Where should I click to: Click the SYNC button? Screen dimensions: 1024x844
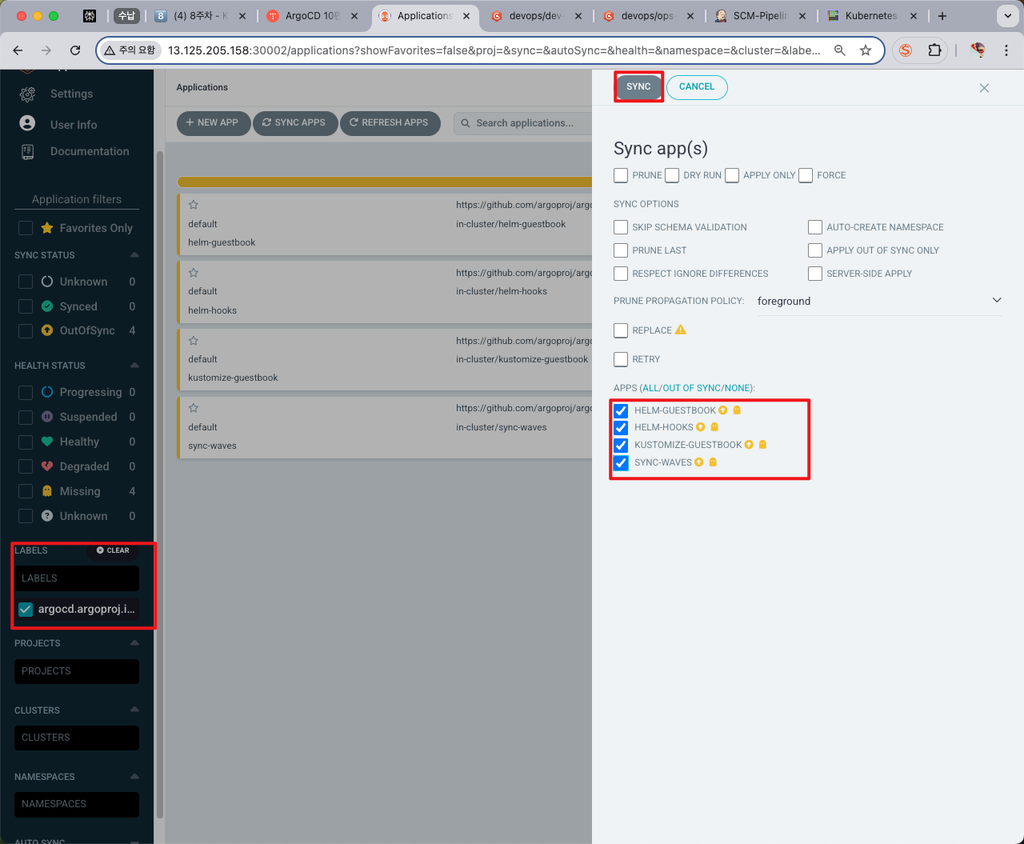(639, 87)
